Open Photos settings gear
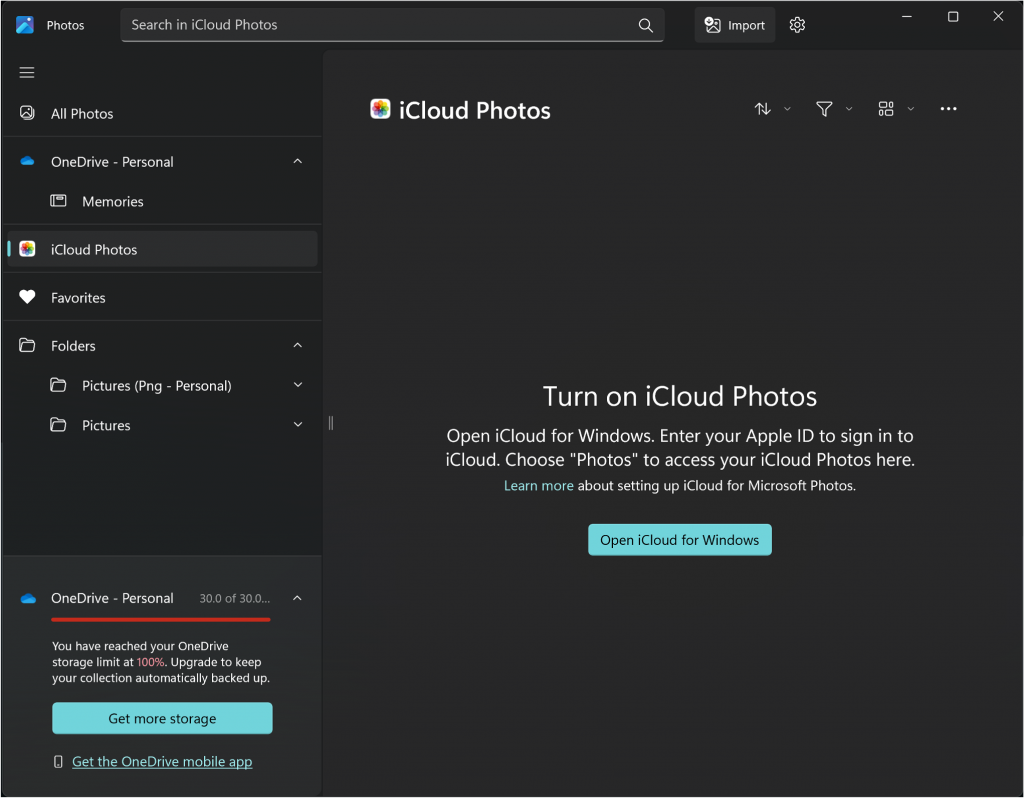 [x=797, y=25]
